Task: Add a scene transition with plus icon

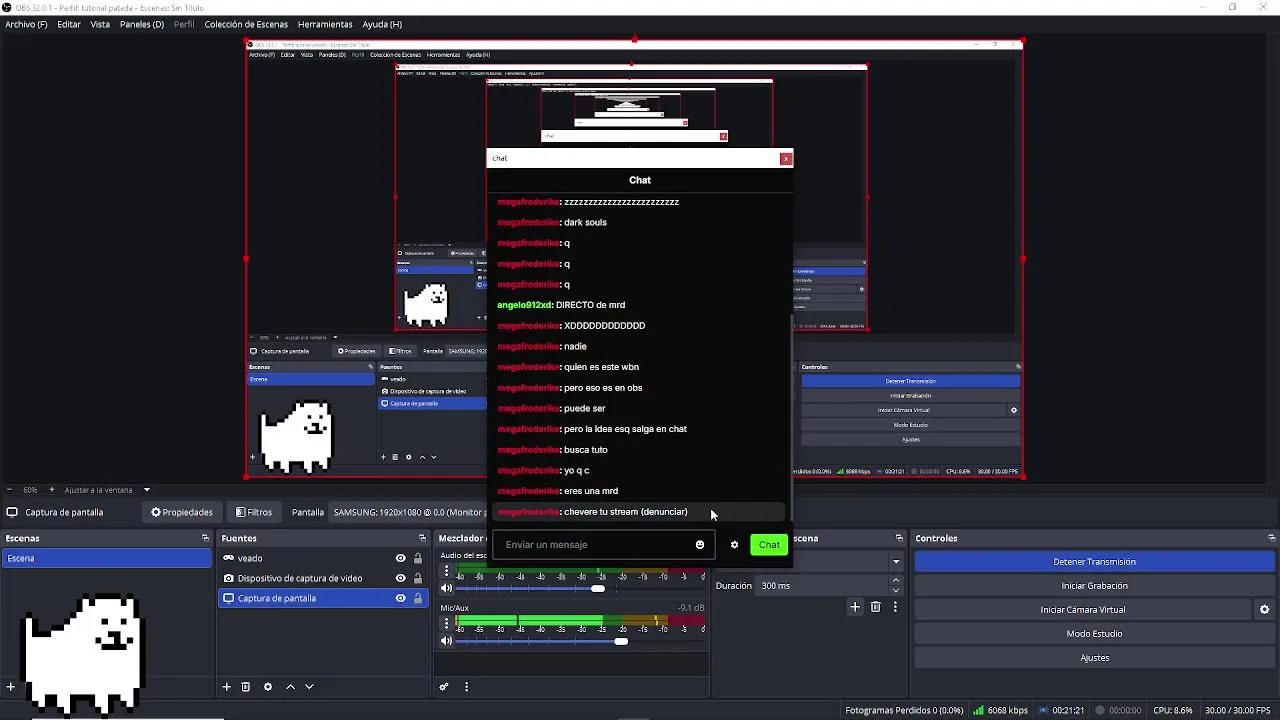Action: 855,607
